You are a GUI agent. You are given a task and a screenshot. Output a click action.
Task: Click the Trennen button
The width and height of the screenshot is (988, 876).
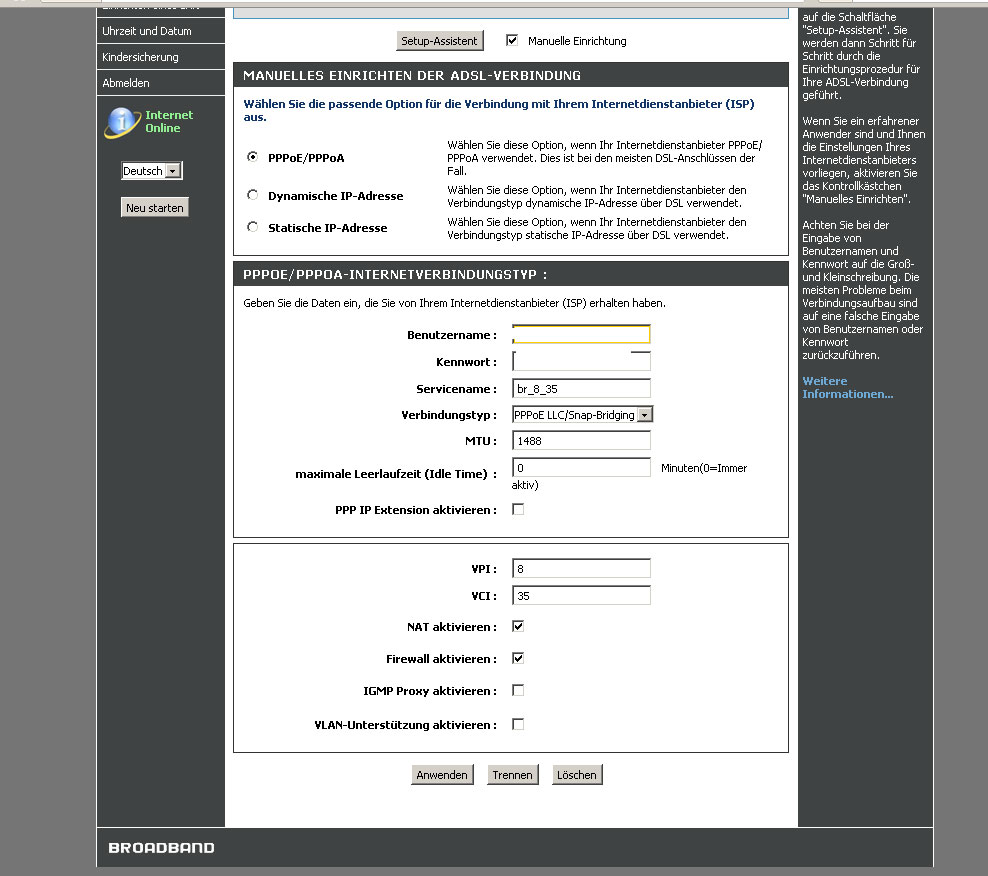click(x=512, y=775)
